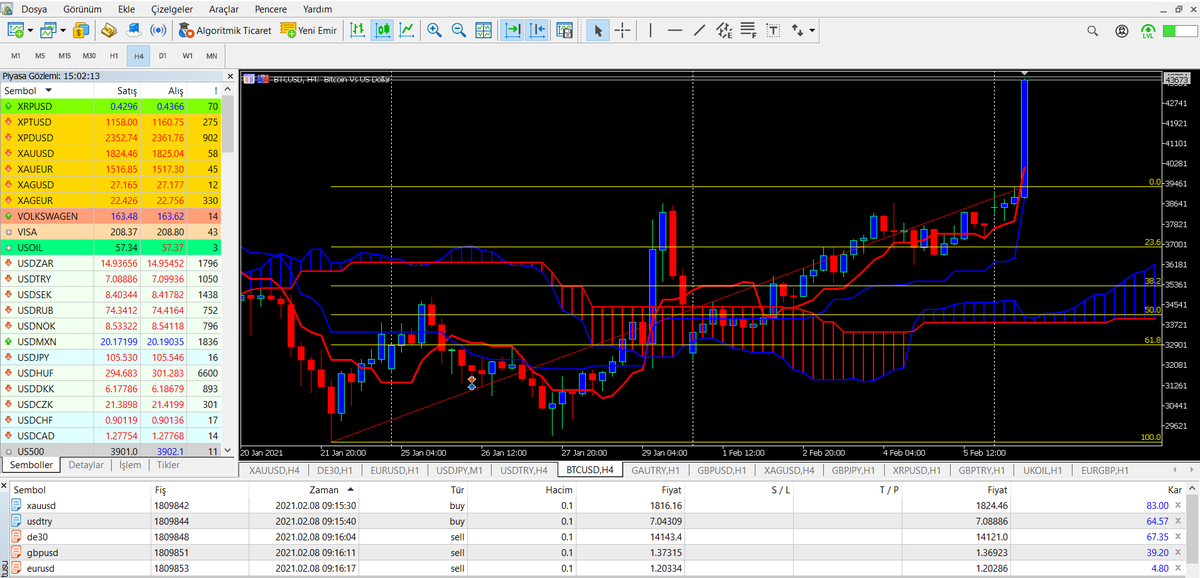
Task: Select the XAUUSD row in Market Watch
Action: (x=111, y=153)
